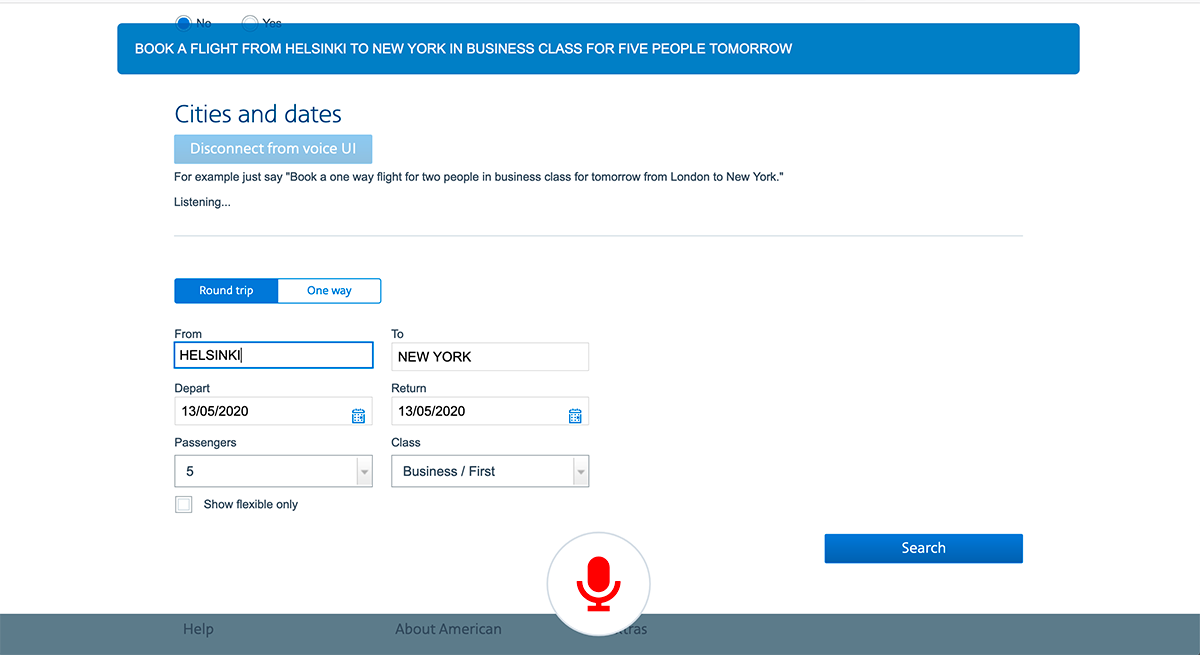Viewport: 1200px width, 655px height.
Task: Click the Show flexible only label text
Action: coord(251,505)
